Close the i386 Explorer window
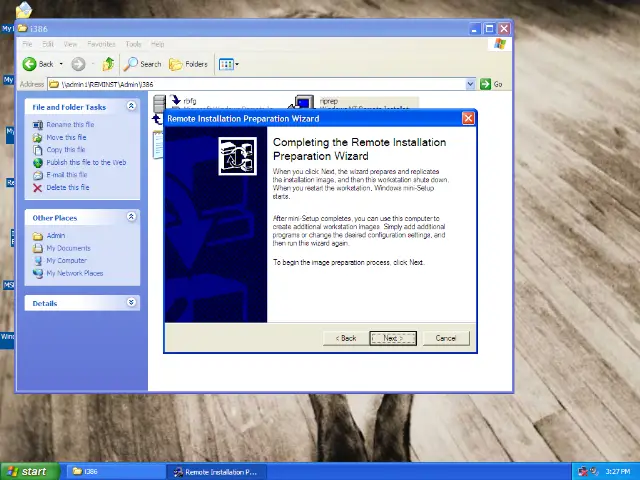 pos(504,29)
